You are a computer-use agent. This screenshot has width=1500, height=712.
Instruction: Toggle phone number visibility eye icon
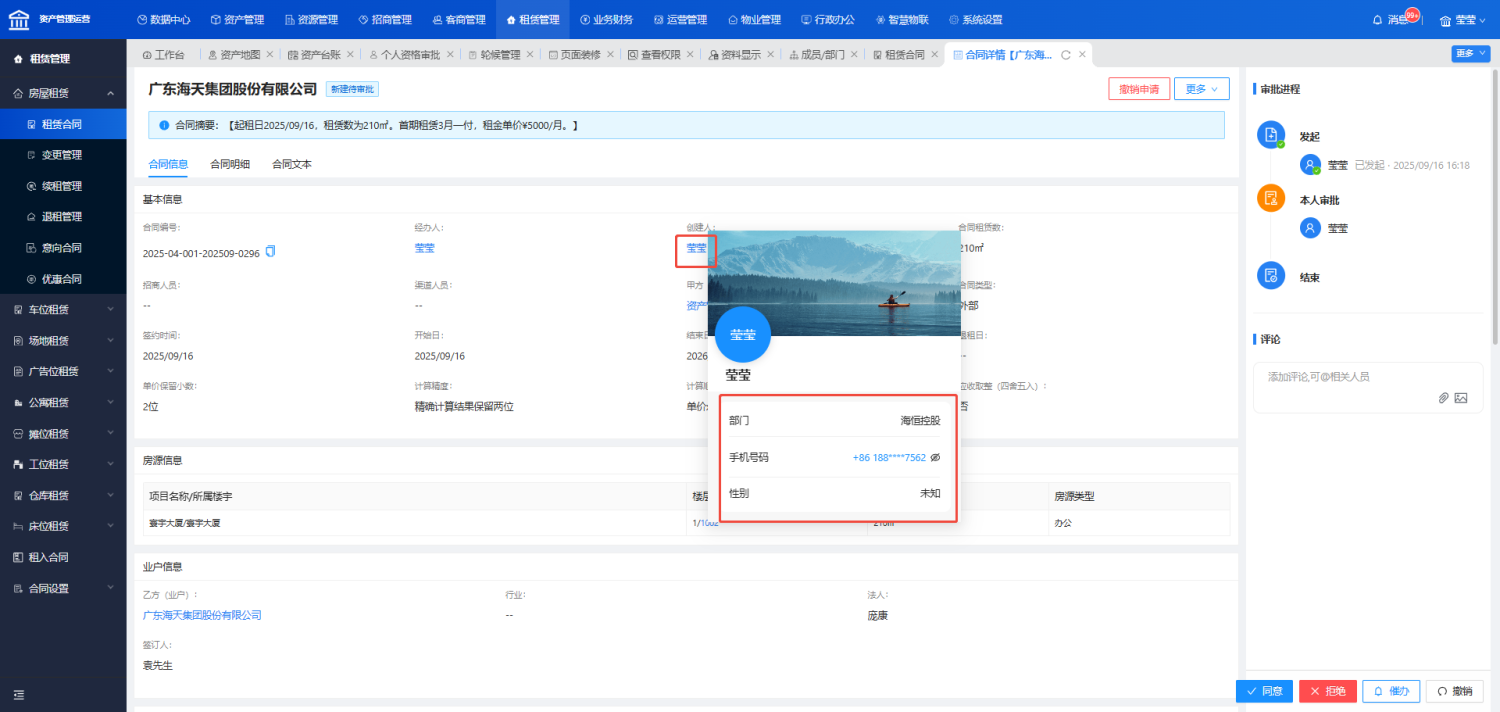(x=935, y=457)
